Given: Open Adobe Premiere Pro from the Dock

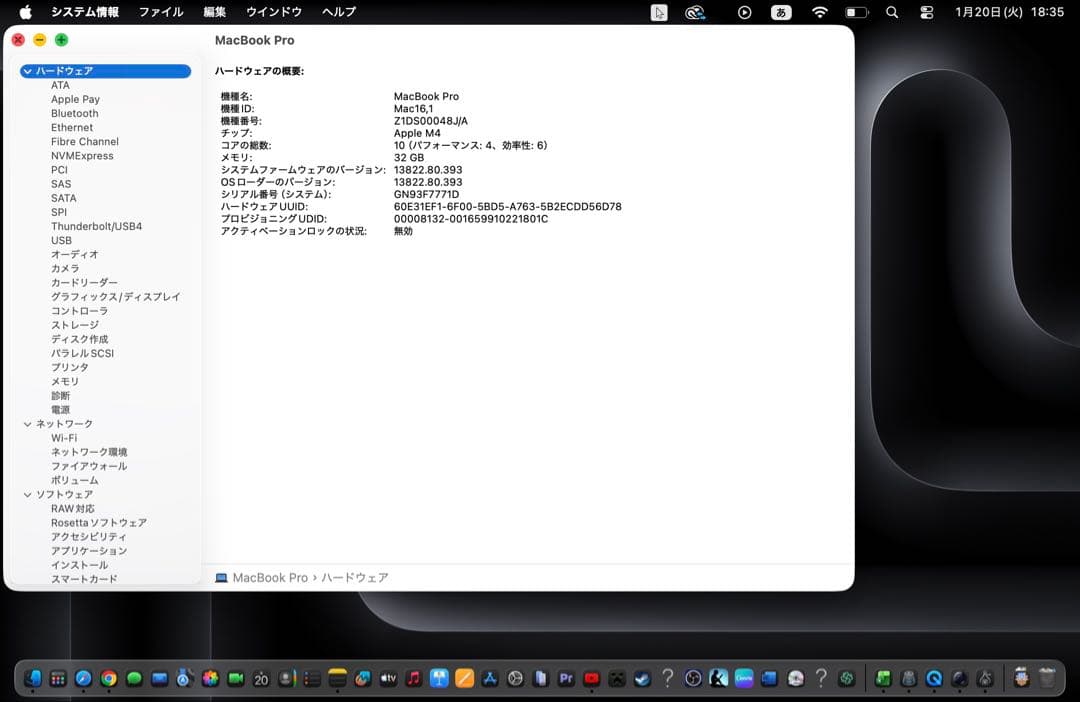Looking at the screenshot, I should 565,678.
